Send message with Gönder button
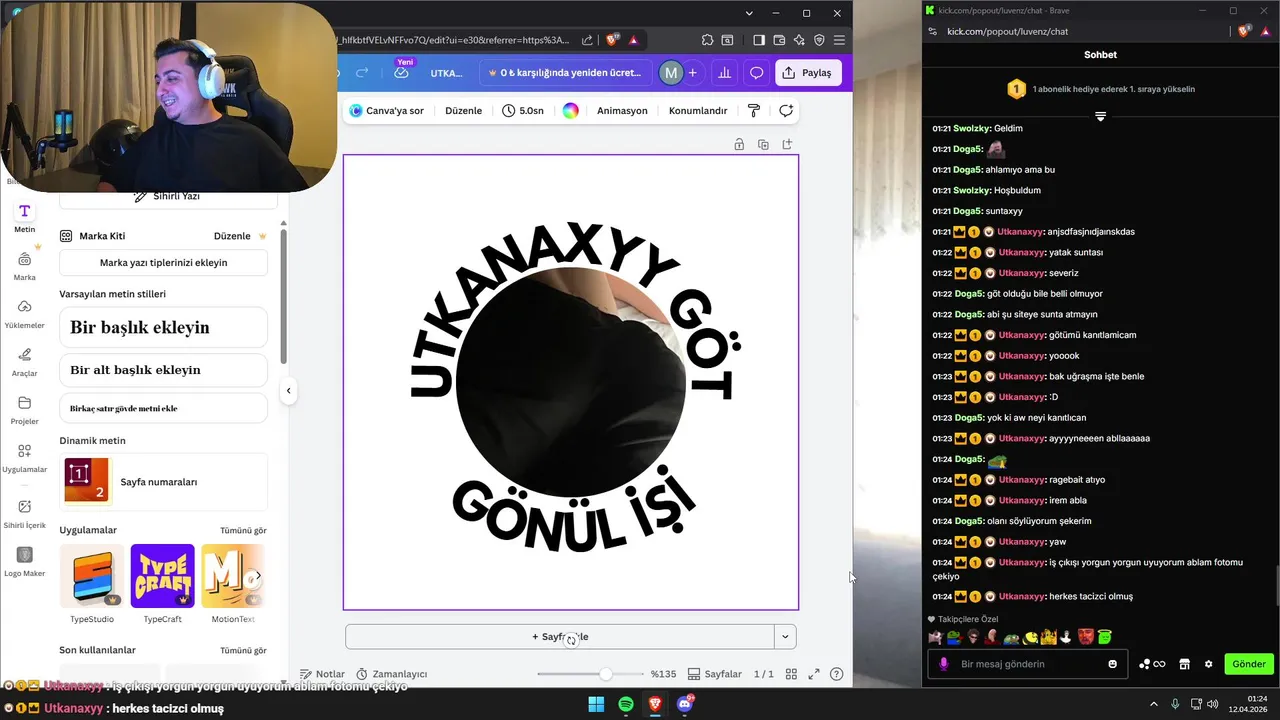Image resolution: width=1280 pixels, height=720 pixels. (x=1248, y=664)
